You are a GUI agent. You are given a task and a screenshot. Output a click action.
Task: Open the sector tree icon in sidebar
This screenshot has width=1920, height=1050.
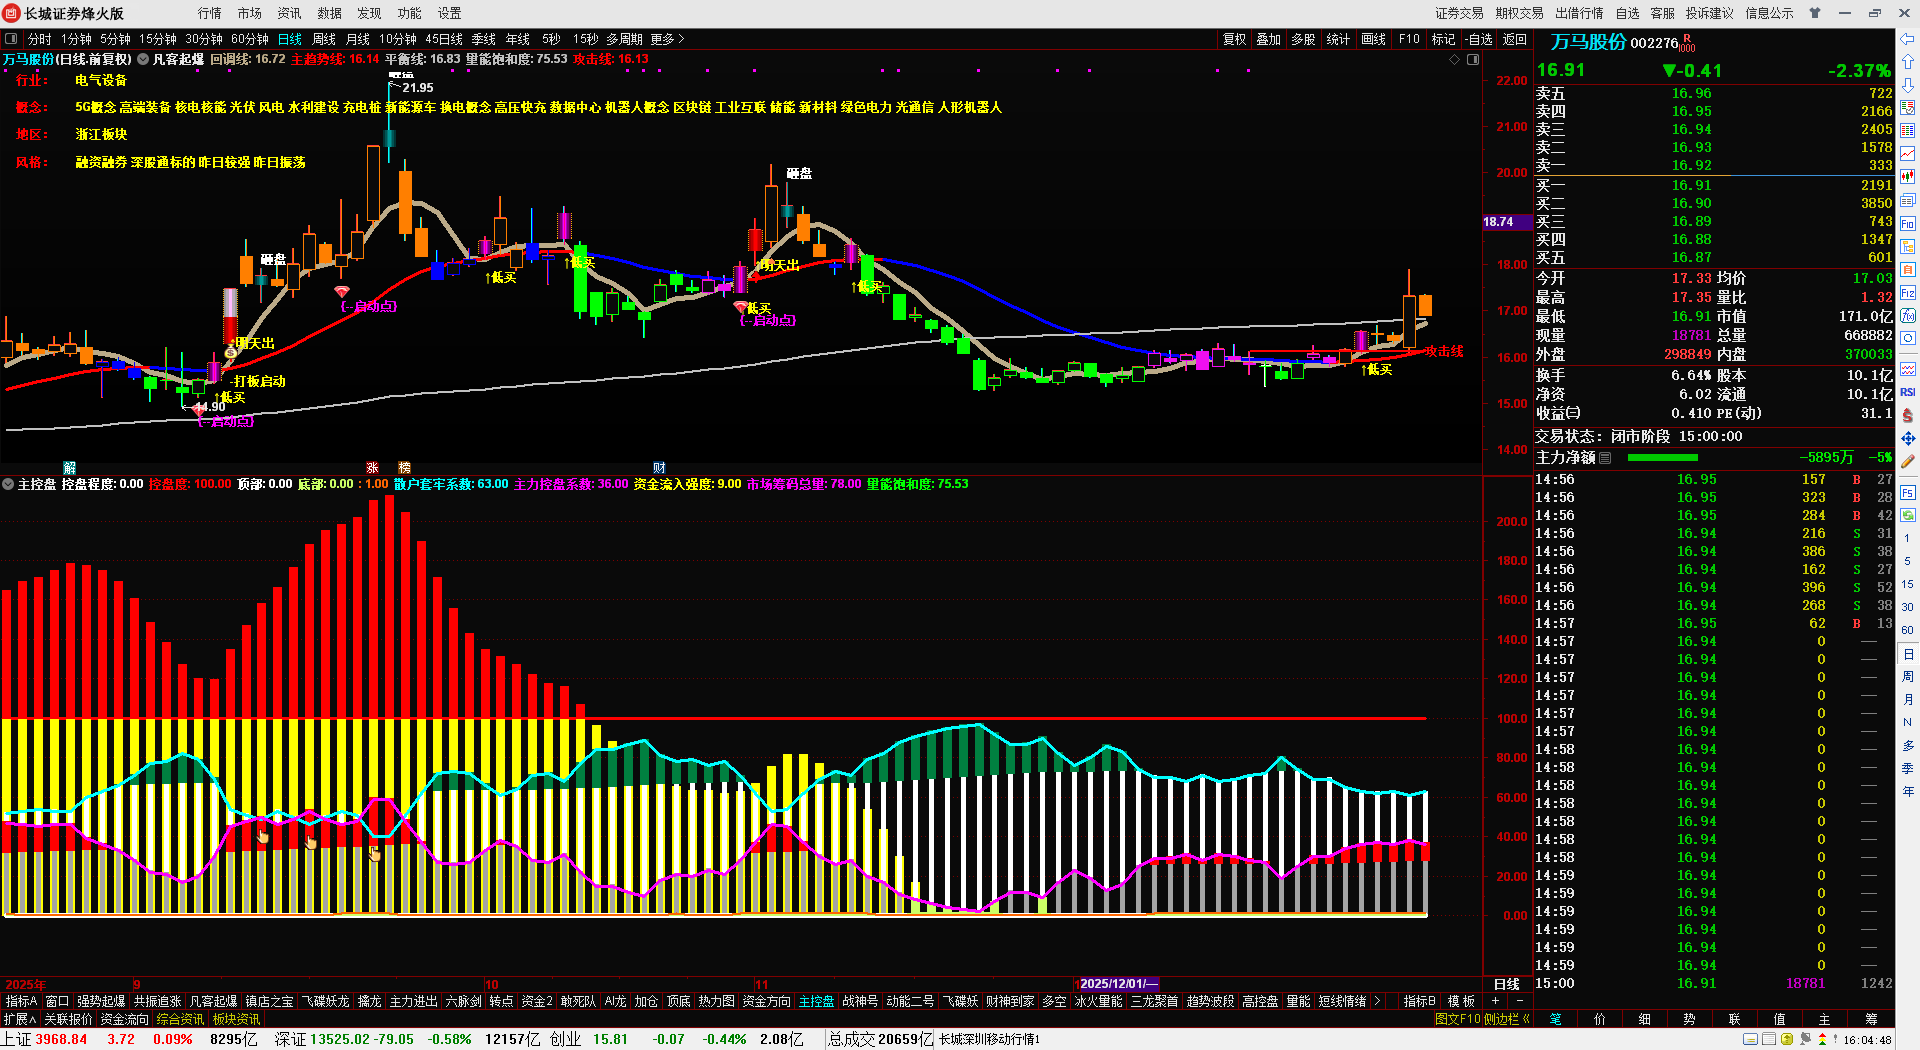pyautogui.click(x=1907, y=247)
